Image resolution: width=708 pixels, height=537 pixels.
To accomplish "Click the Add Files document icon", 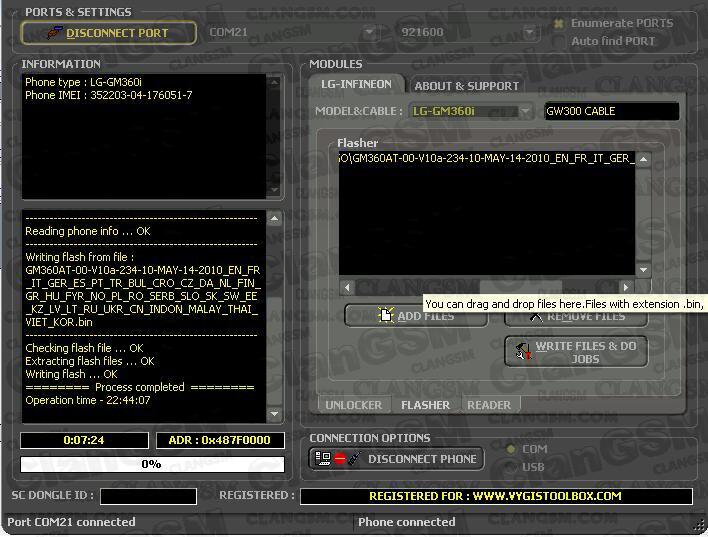I will tap(386, 316).
